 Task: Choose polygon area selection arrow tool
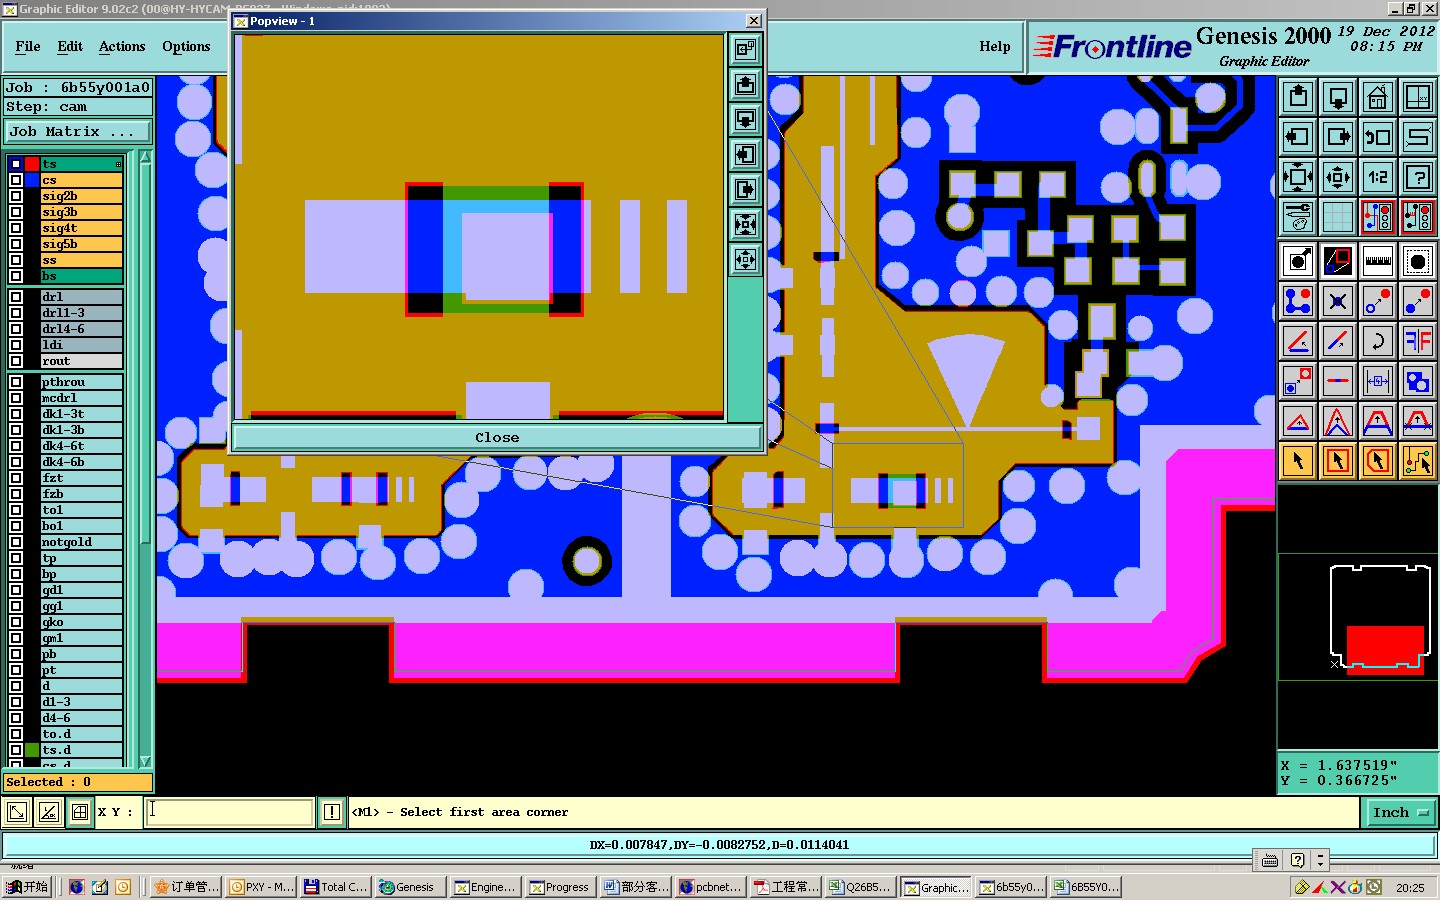pyautogui.click(x=1378, y=461)
